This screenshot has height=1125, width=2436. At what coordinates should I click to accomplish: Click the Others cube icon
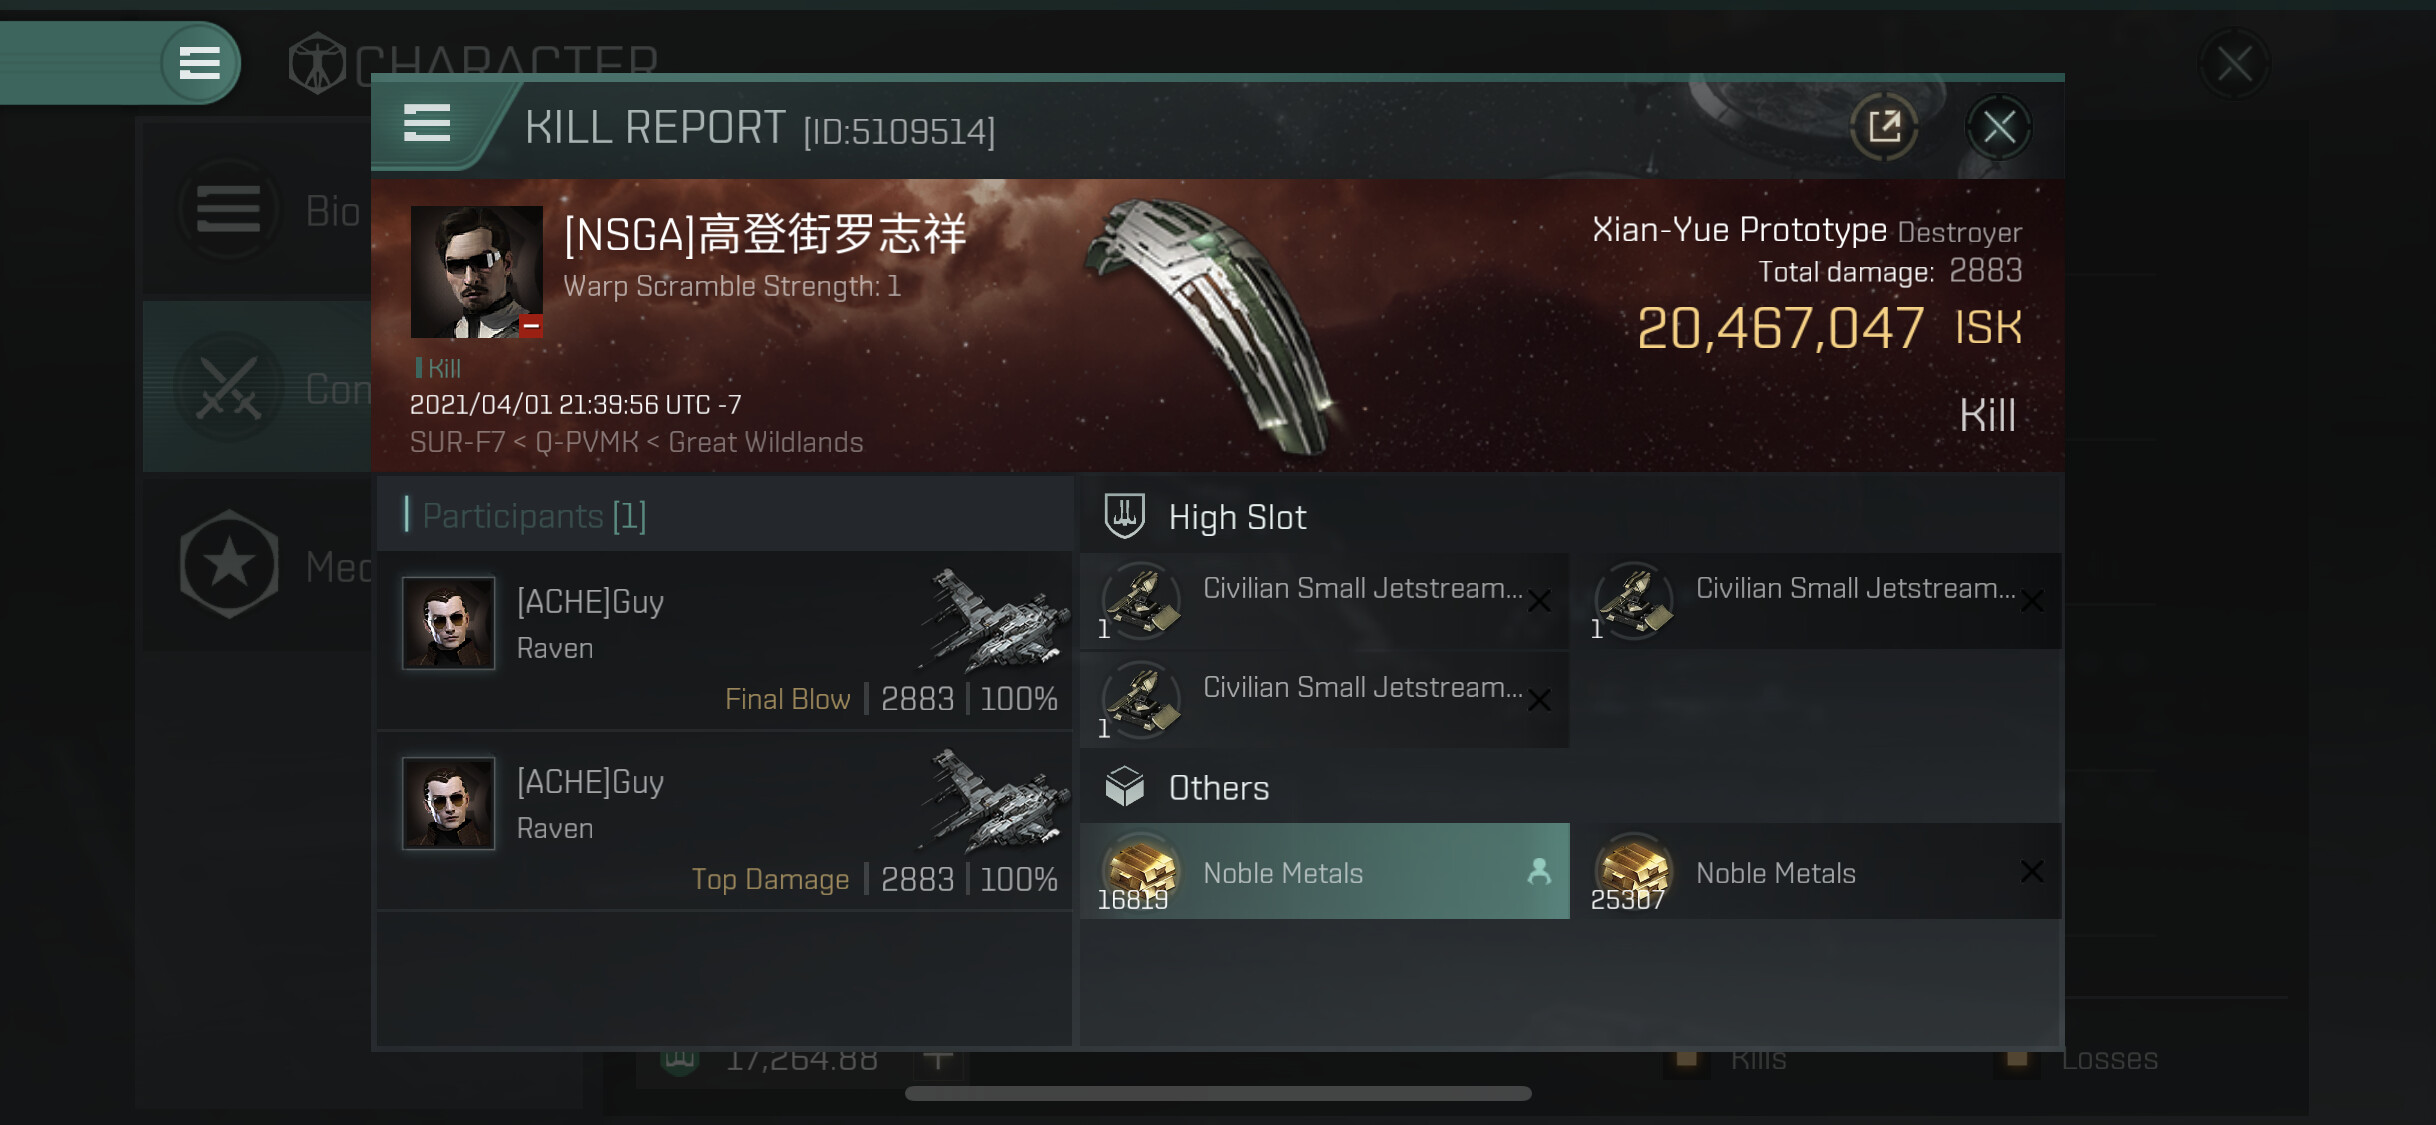(1125, 787)
